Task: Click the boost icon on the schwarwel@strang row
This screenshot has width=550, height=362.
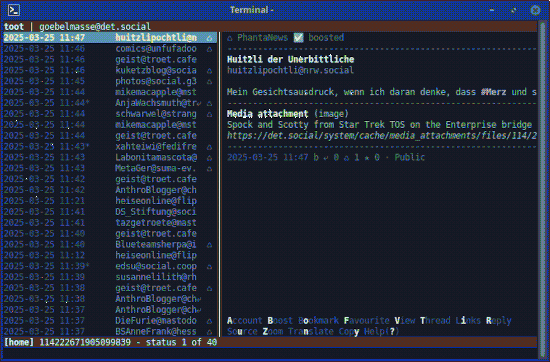Action: click(x=209, y=114)
